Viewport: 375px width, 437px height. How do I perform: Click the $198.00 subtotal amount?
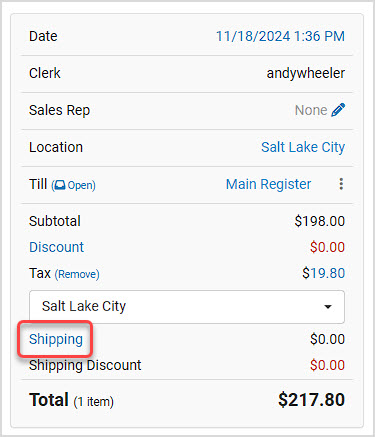[x=320, y=221]
